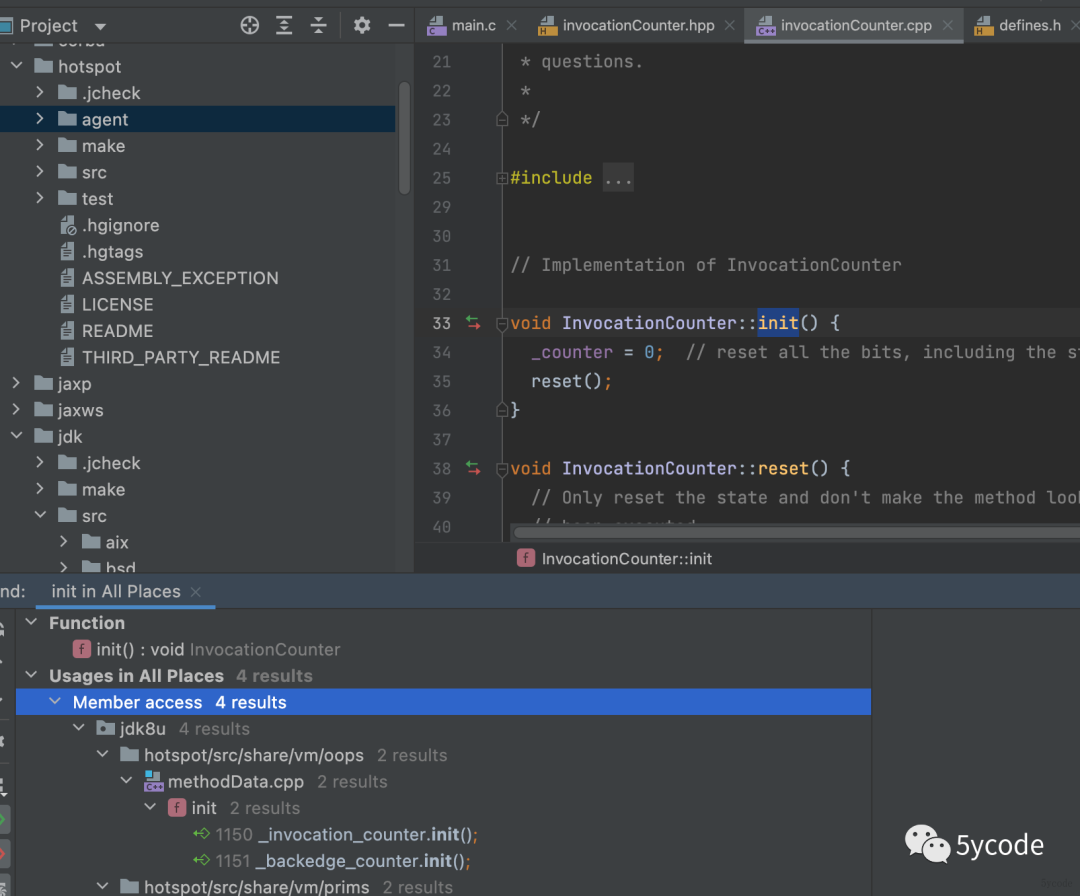Expand the aix folder
Screen dimensions: 1080x896
tap(63, 542)
